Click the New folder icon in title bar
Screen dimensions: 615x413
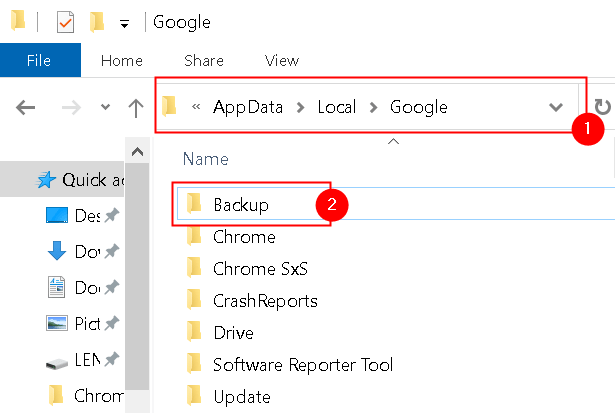[x=96, y=21]
